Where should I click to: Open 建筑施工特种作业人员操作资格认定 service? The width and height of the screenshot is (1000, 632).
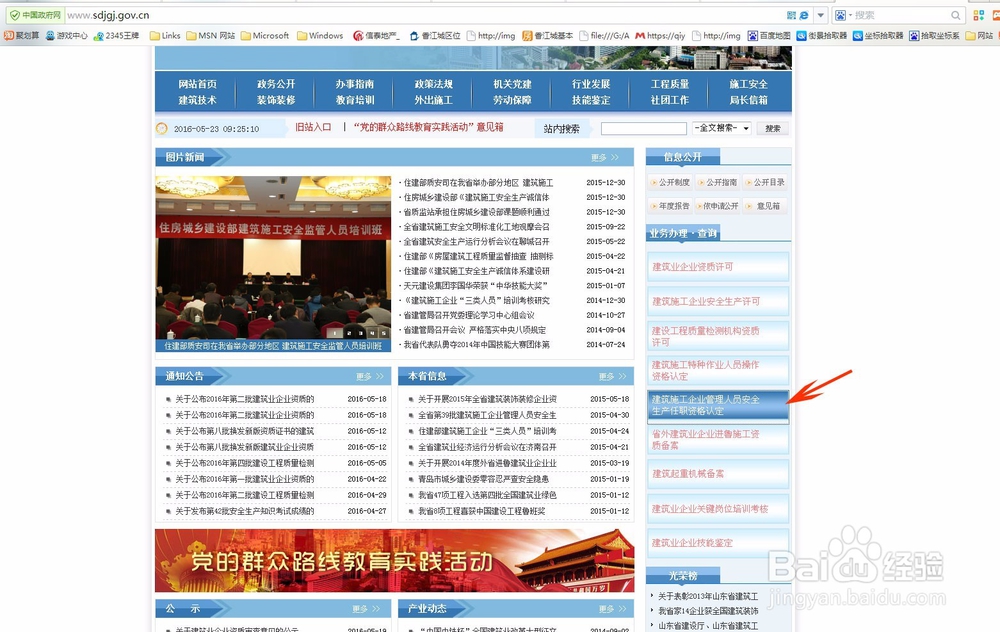pyautogui.click(x=718, y=371)
